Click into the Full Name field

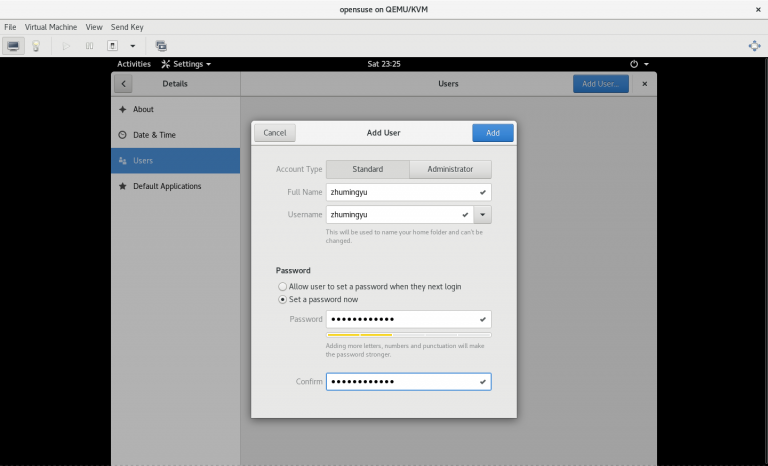[400, 191]
